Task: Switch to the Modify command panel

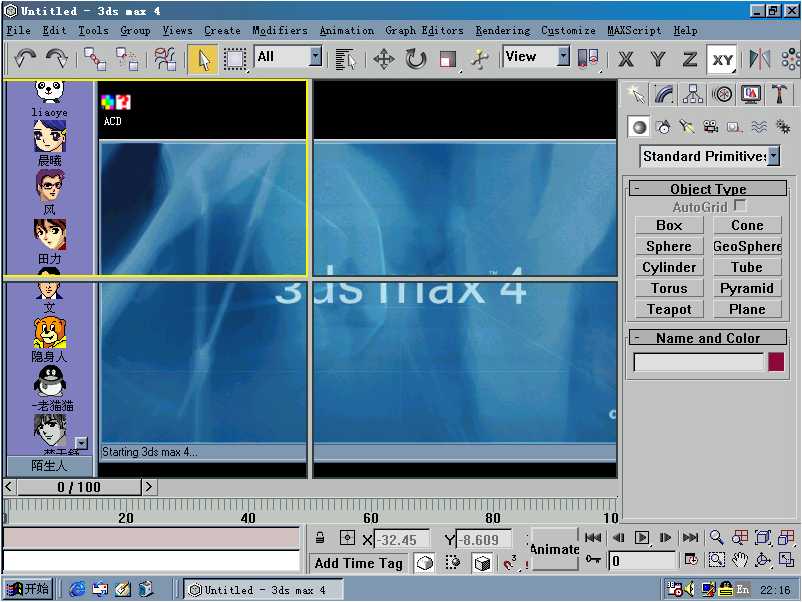Action: pos(664,94)
